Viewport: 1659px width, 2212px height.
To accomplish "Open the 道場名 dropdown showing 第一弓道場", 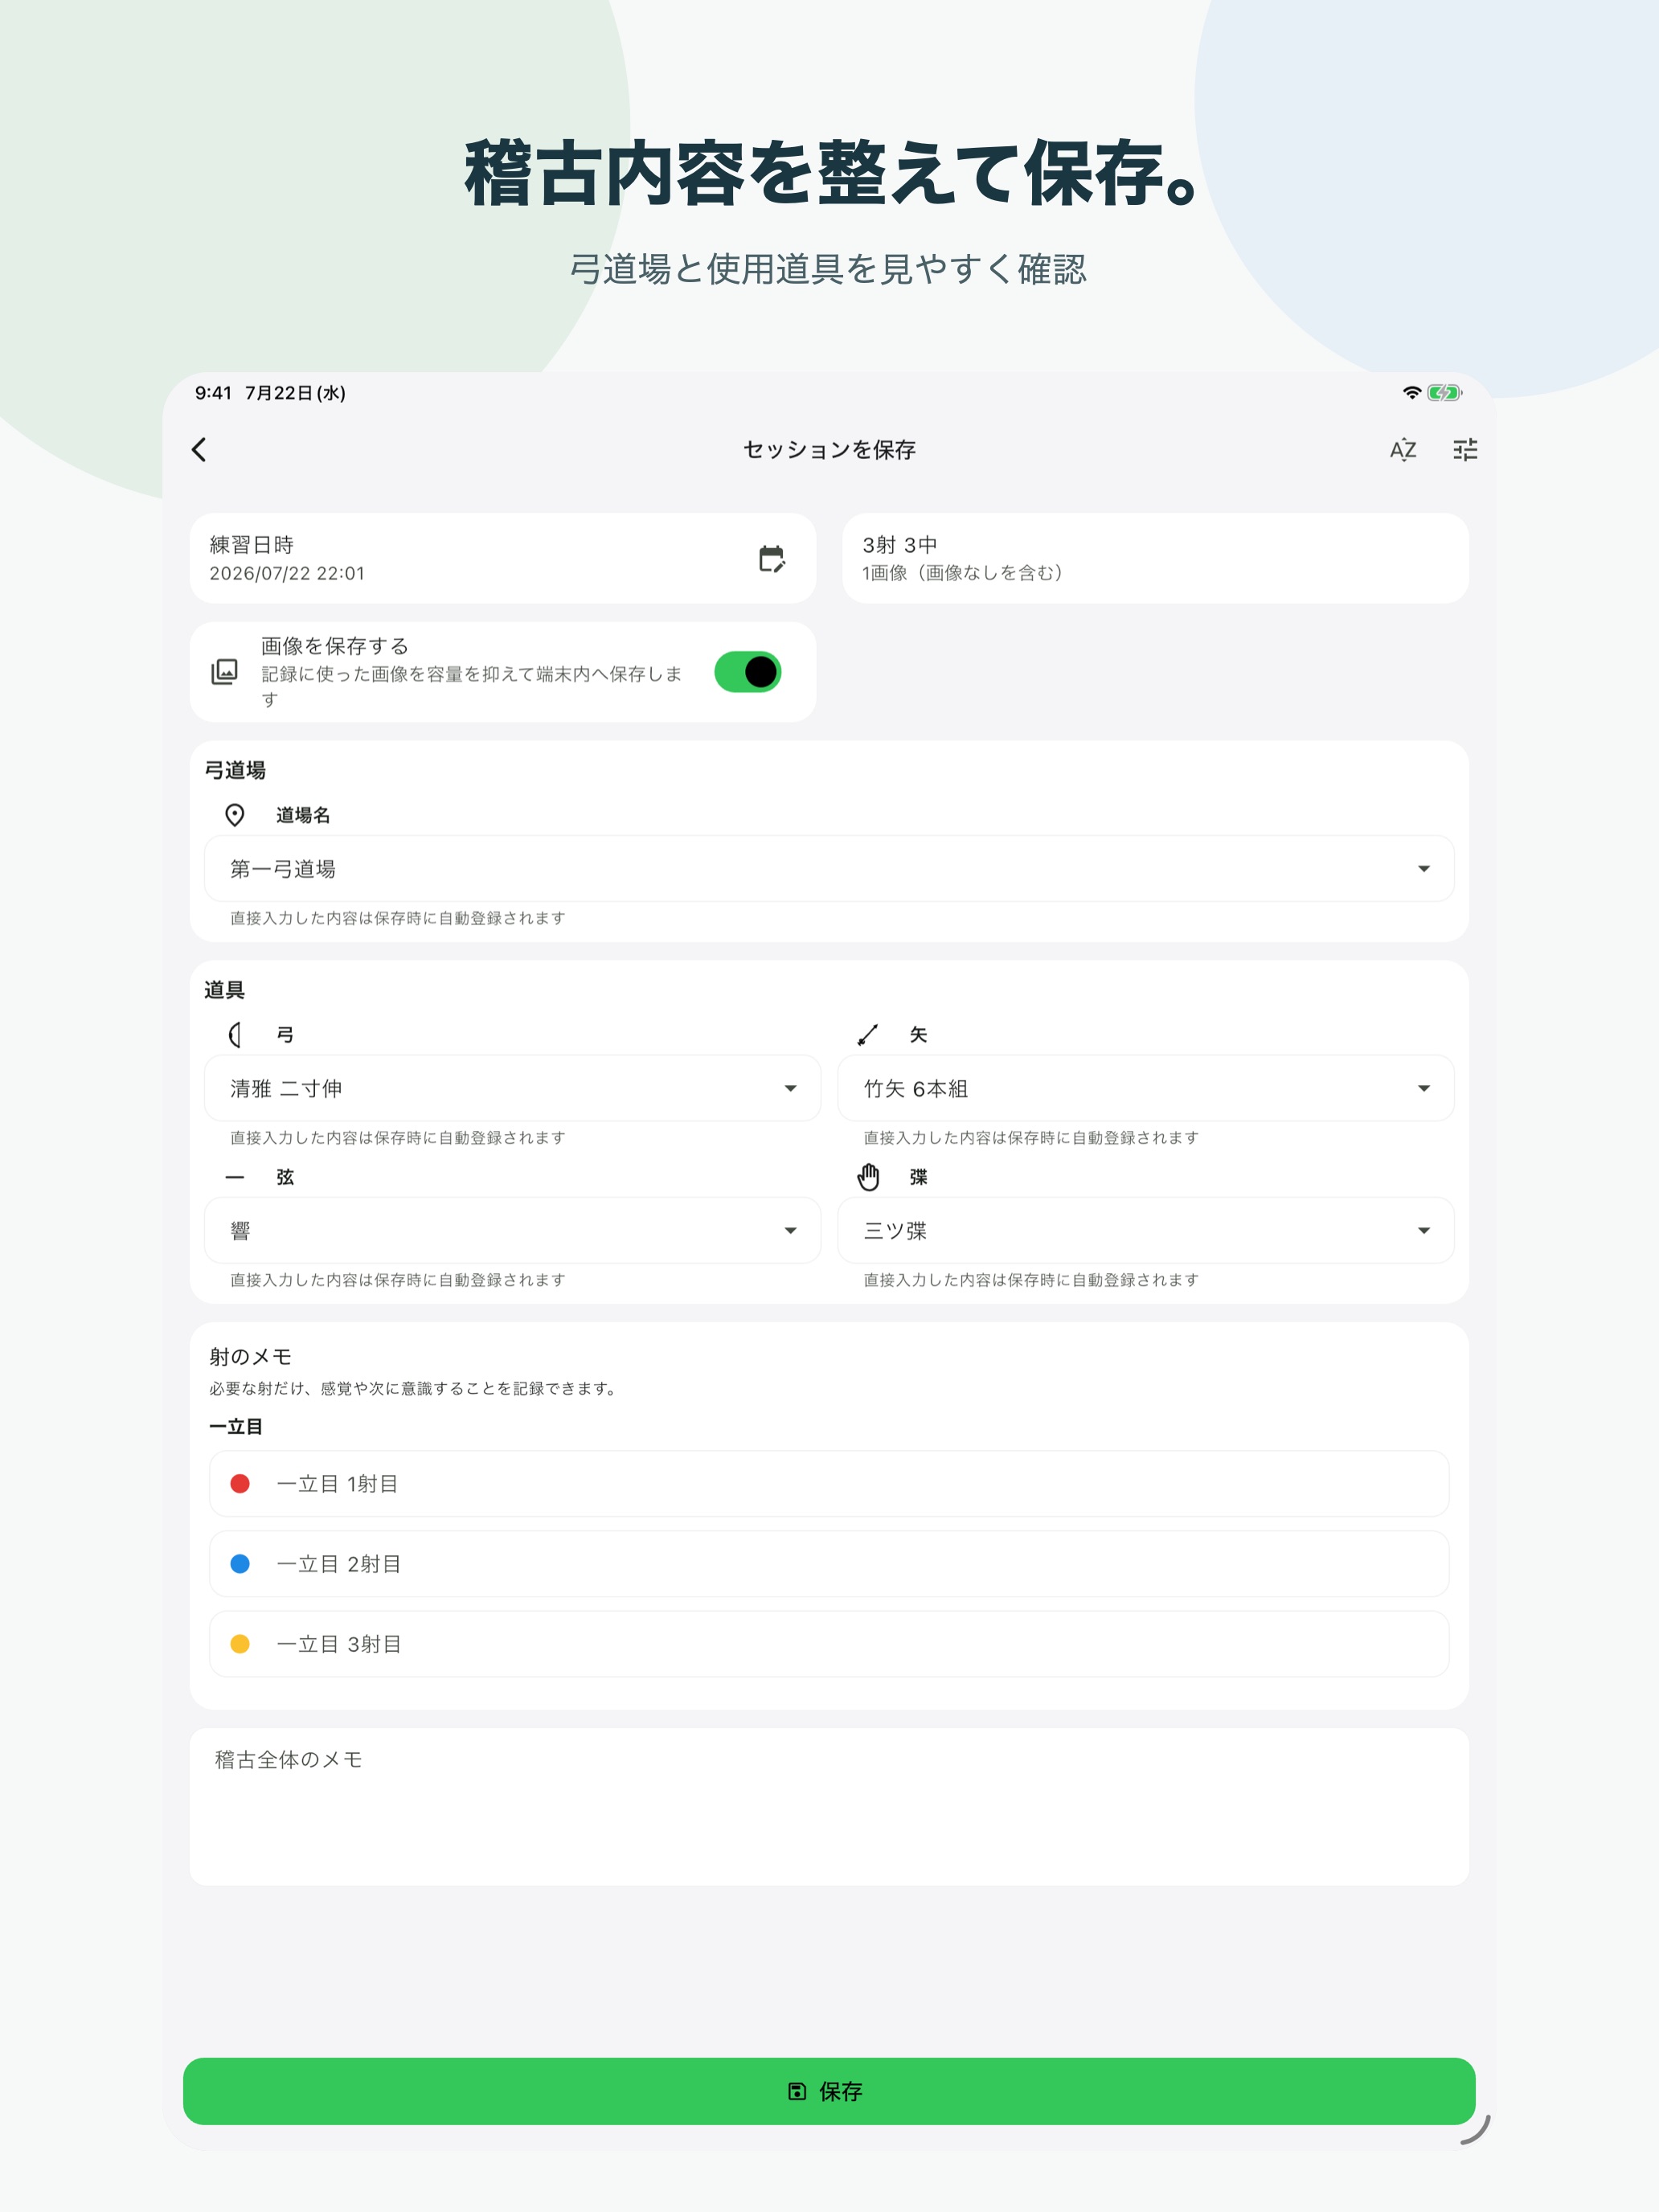I will [x=829, y=869].
